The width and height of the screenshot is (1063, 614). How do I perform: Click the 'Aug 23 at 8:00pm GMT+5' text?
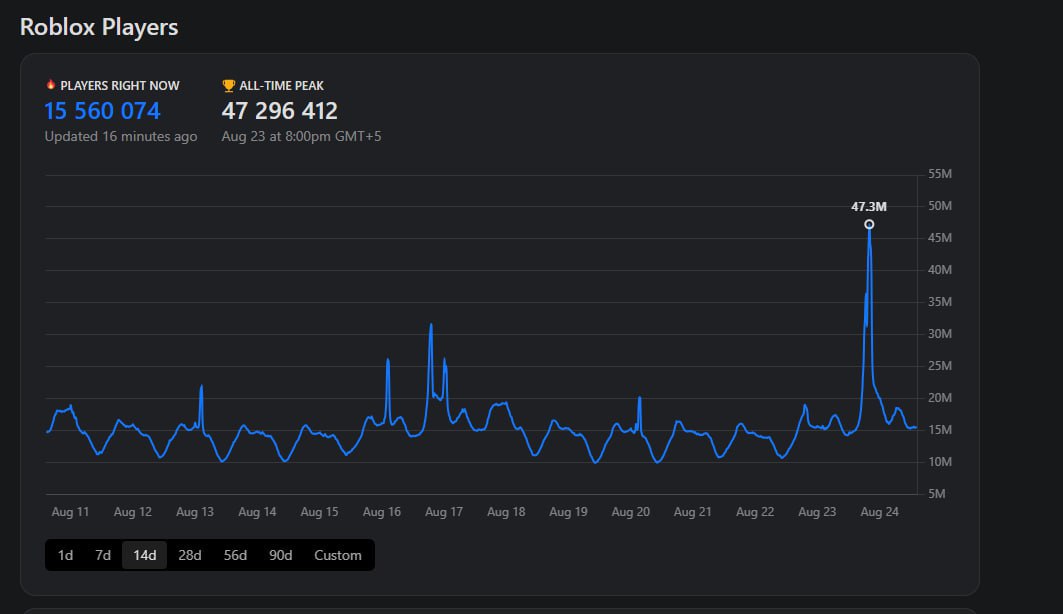click(301, 136)
